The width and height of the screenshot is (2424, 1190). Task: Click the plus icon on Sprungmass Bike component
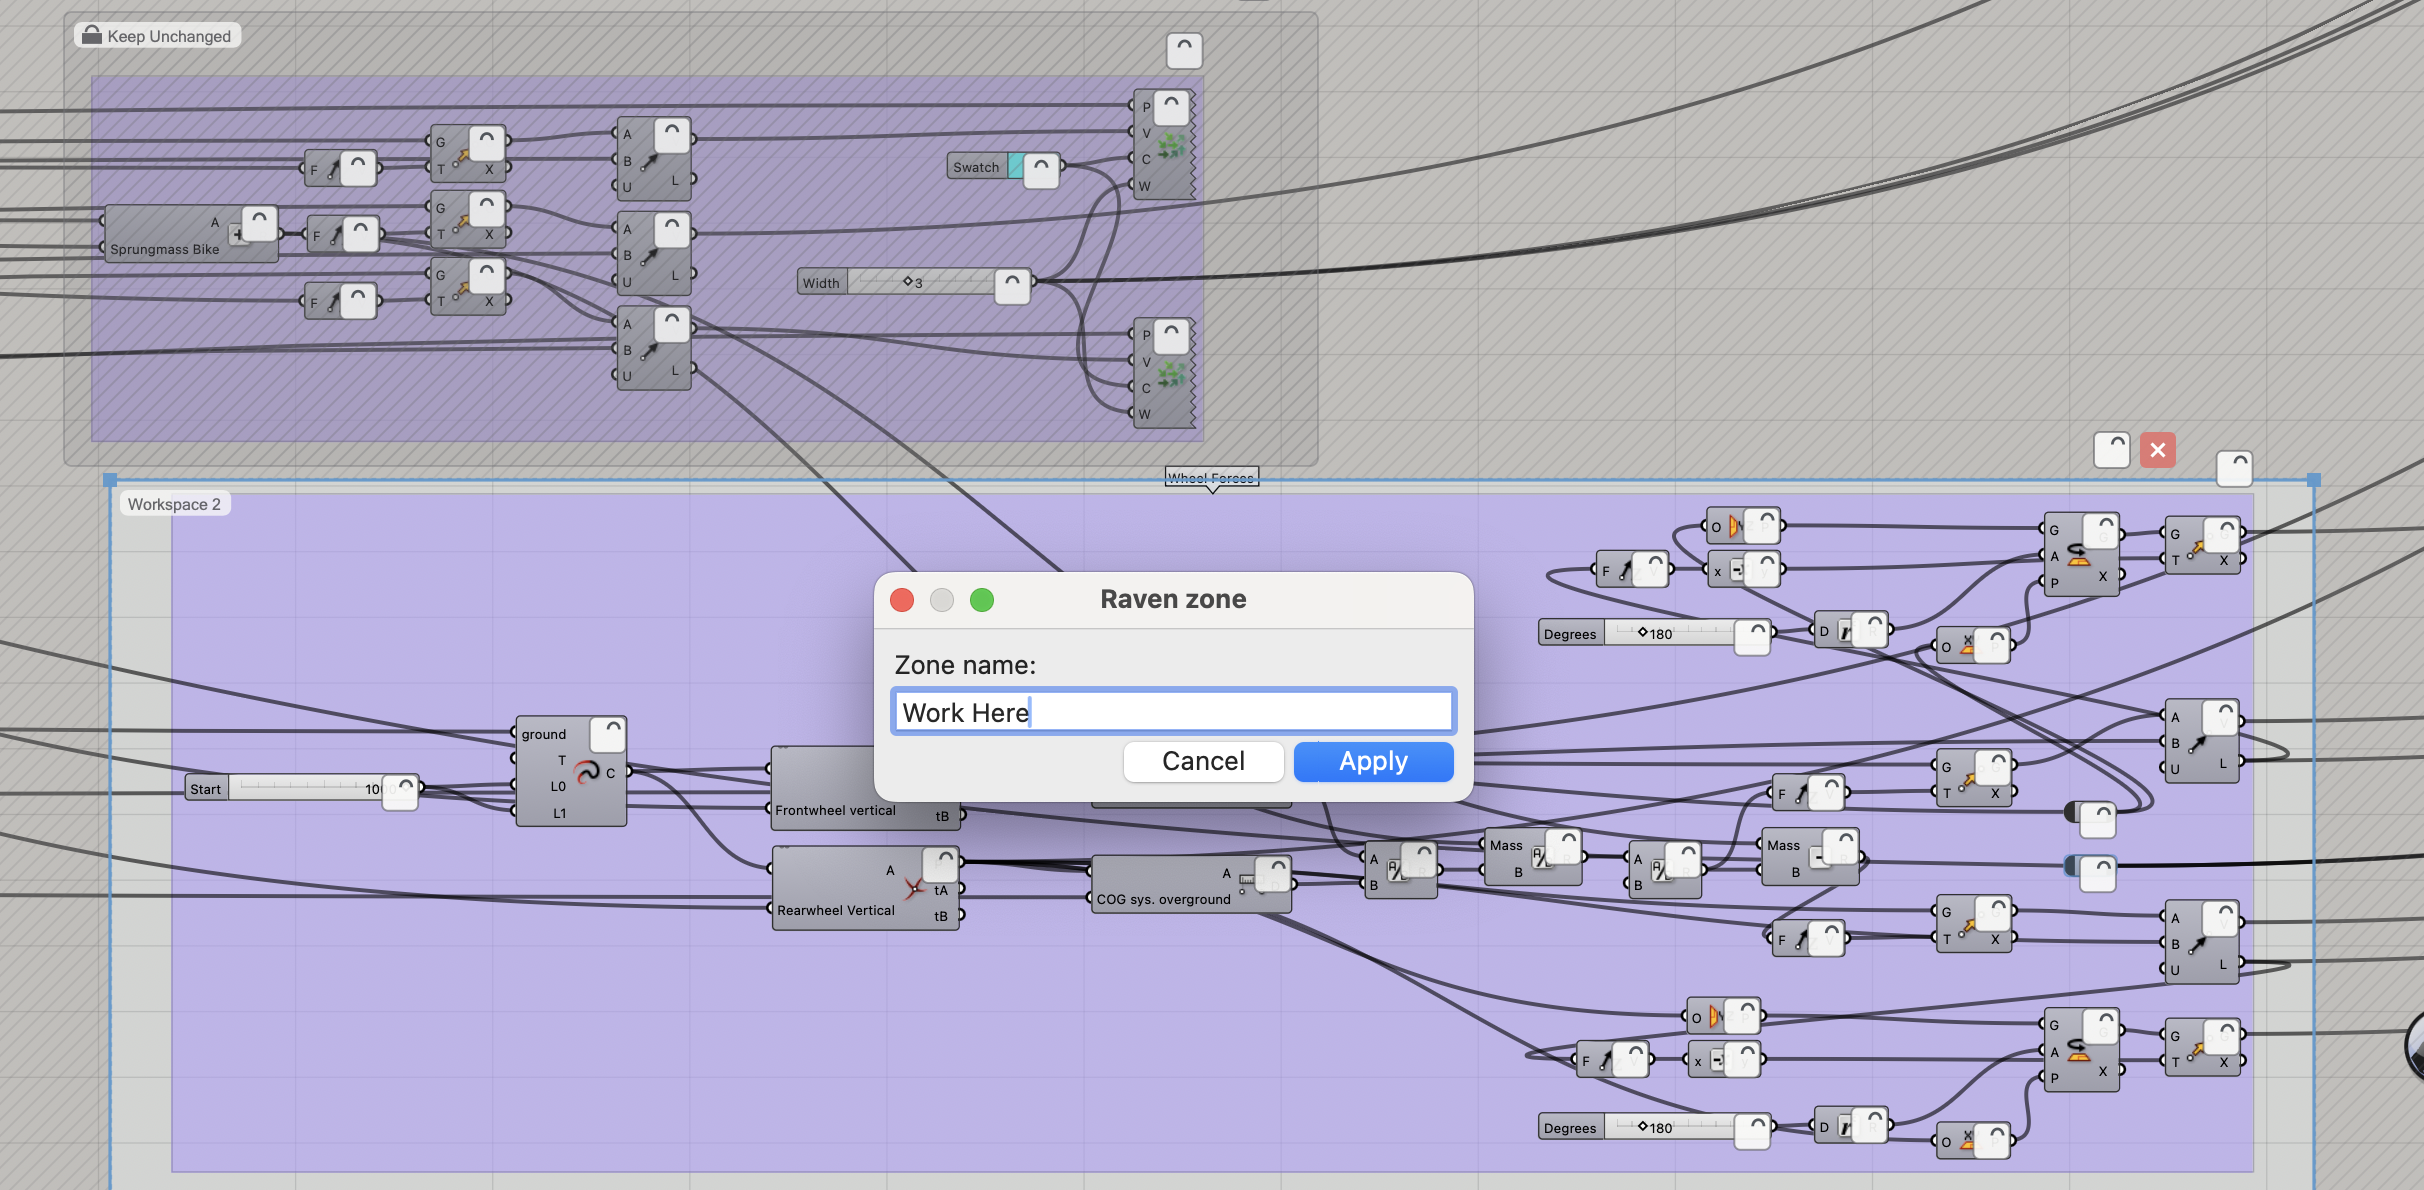pyautogui.click(x=237, y=235)
